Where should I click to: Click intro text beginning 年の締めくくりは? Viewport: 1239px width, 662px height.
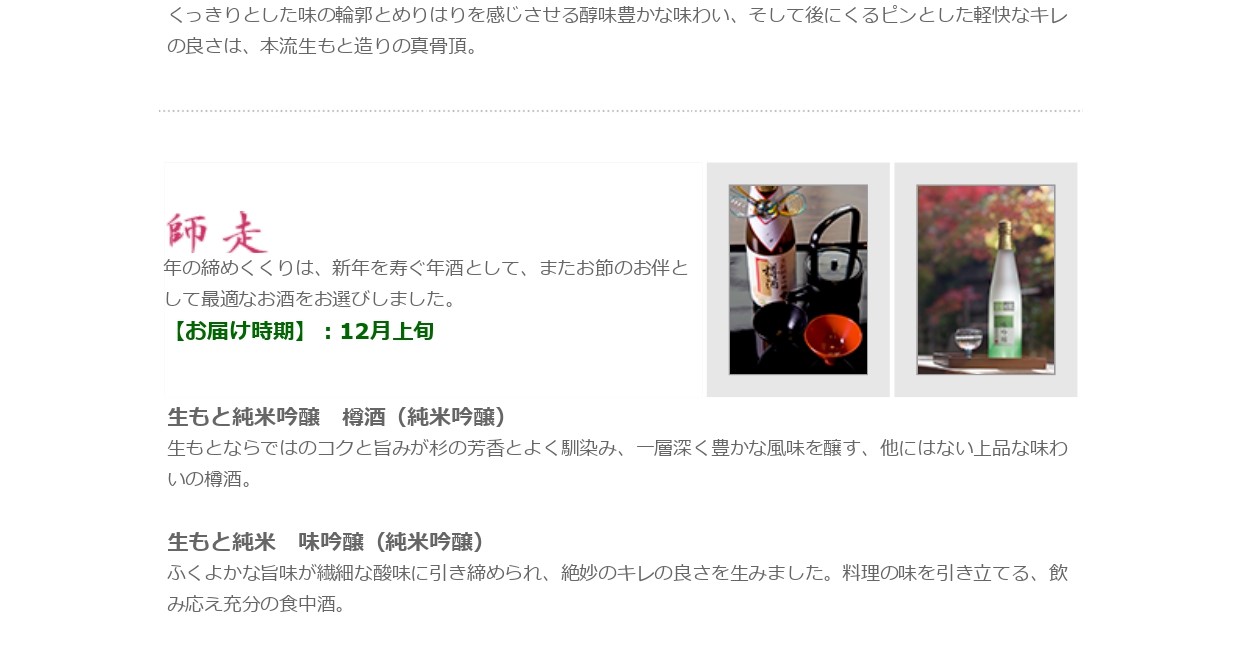[427, 283]
